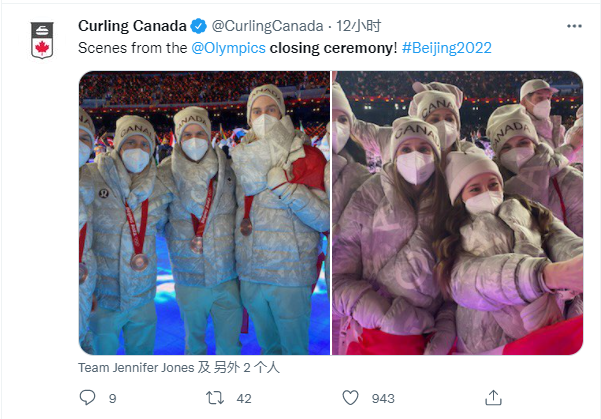Click the blue verified badge

[x=199, y=26]
